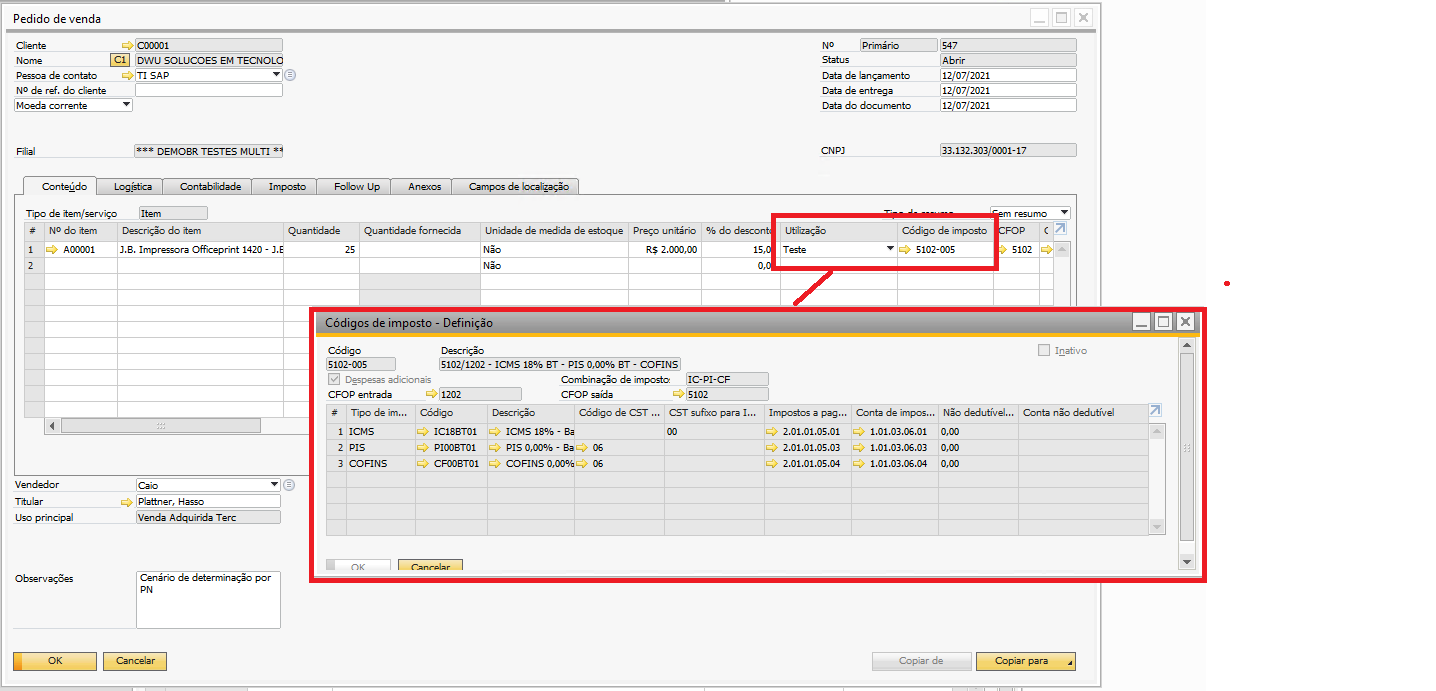Click link arrow beside Titular Plattner, Hasso
The width and height of the screenshot is (1436, 691).
[127, 501]
